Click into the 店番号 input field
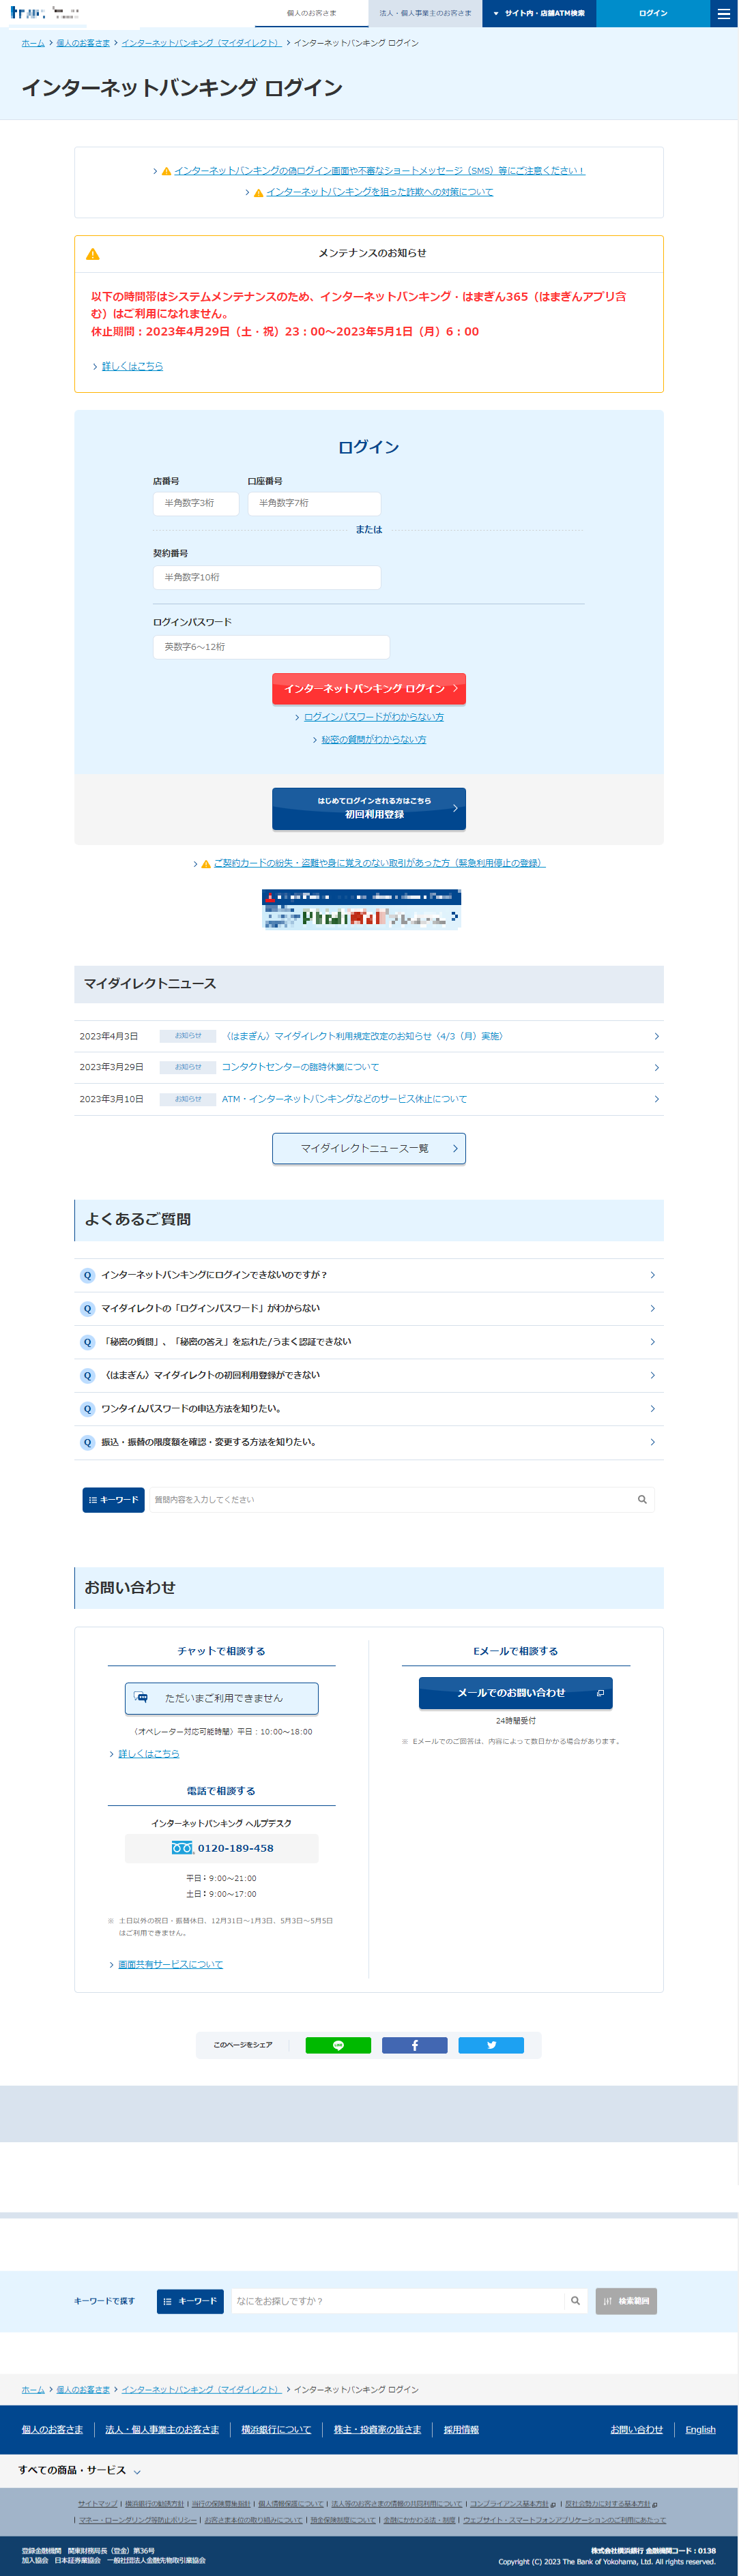Screen dimensions: 739x2576 (x=196, y=503)
